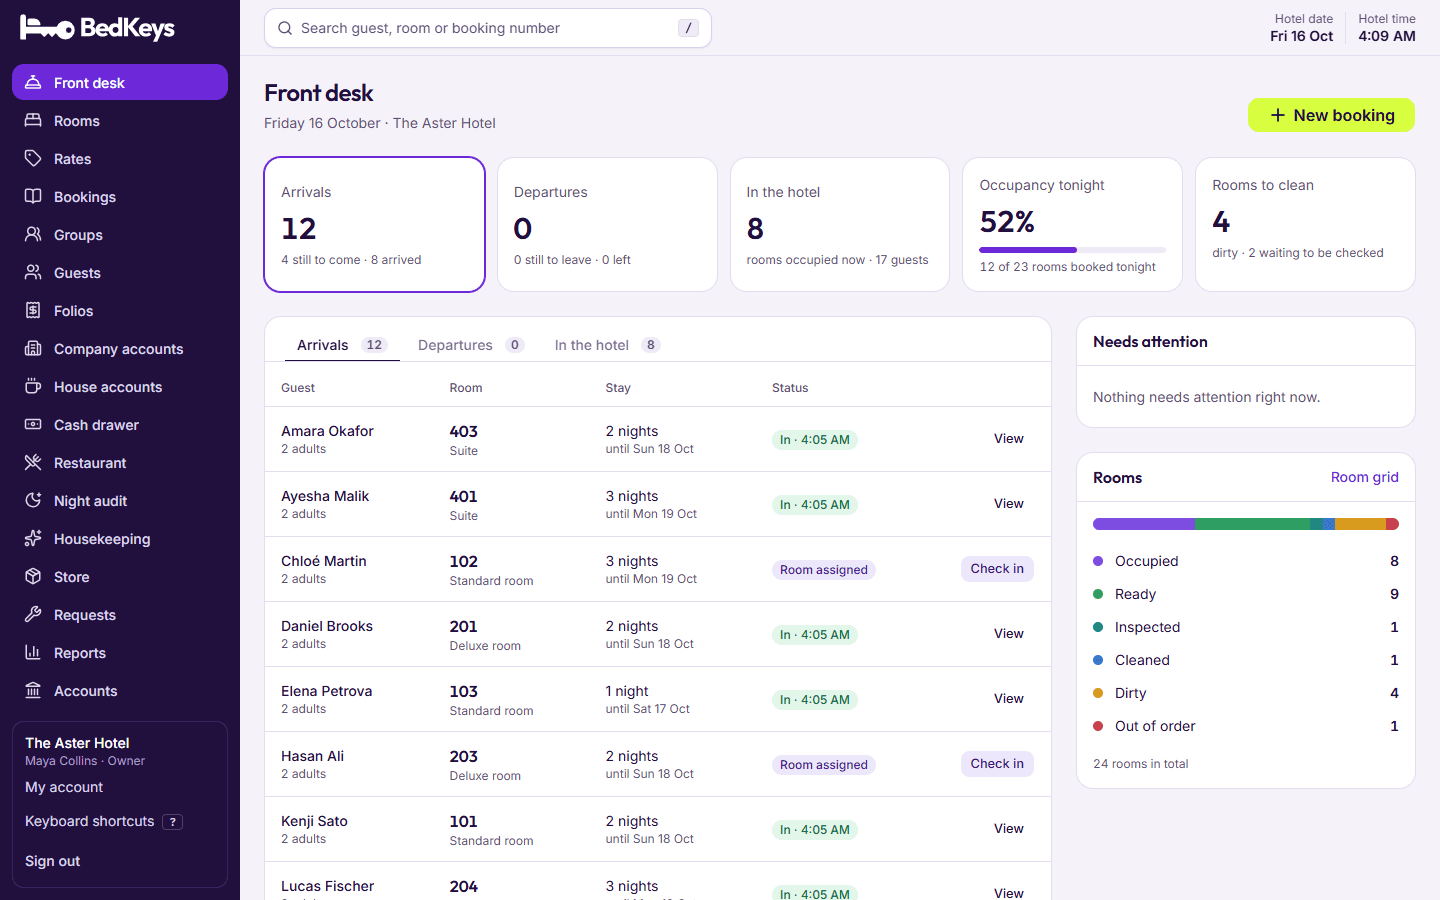Click the search magnifier icon
Viewport: 1440px width, 900px height.
point(285,28)
